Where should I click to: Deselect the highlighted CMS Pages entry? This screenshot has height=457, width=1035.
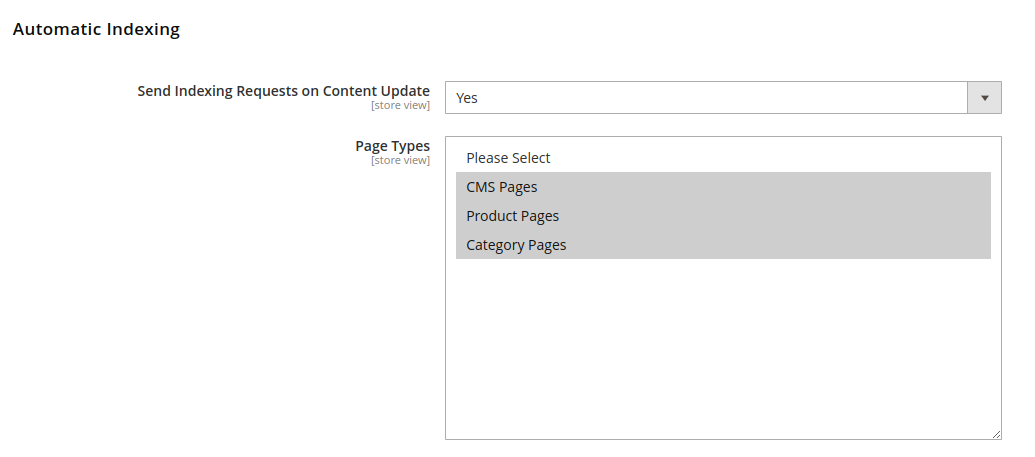(x=723, y=187)
